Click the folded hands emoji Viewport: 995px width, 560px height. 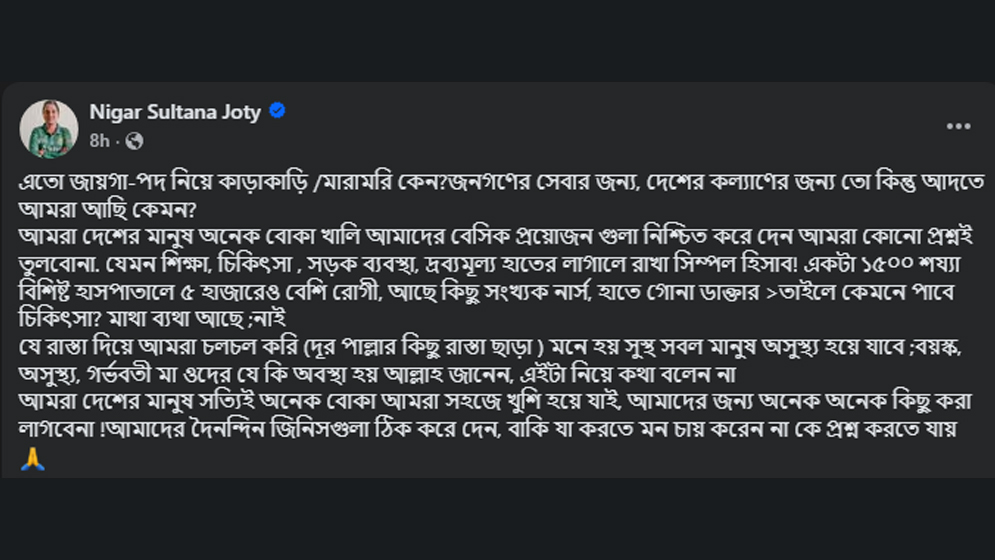pos(32,461)
